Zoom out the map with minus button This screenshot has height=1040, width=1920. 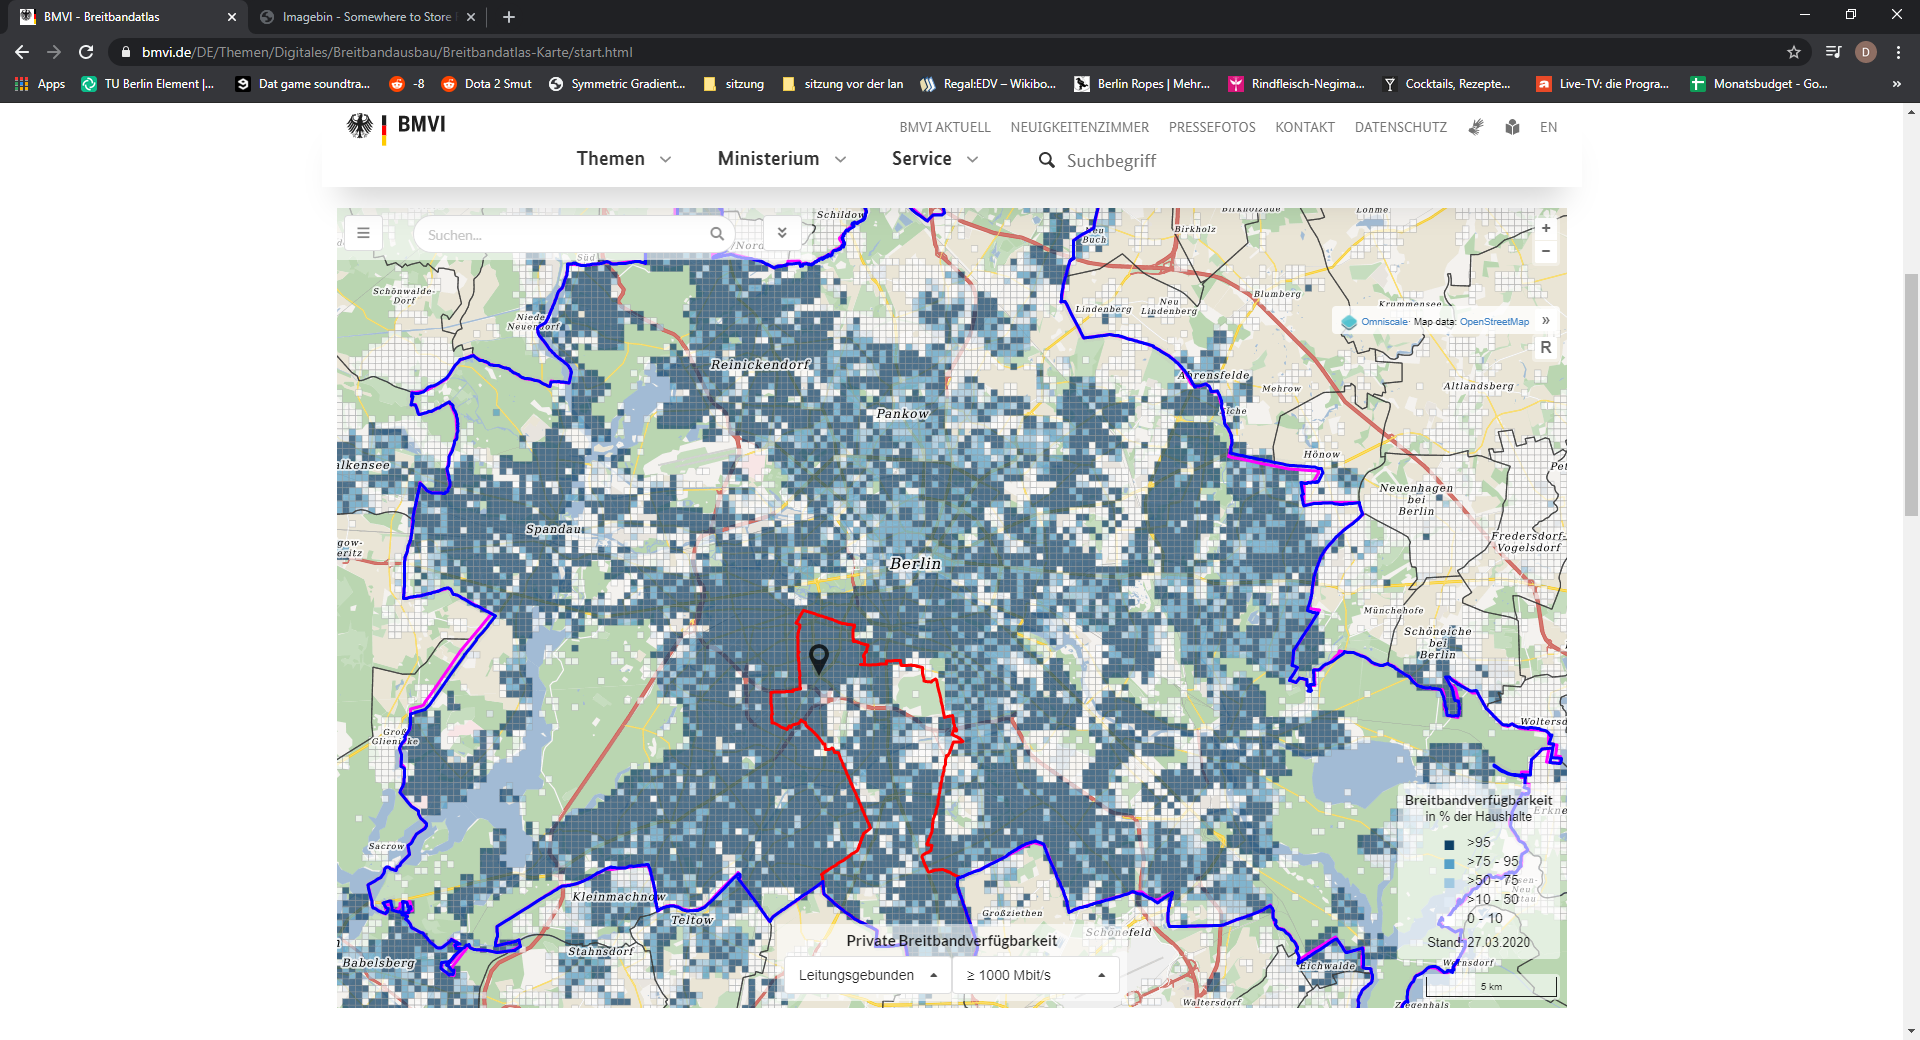tap(1546, 251)
